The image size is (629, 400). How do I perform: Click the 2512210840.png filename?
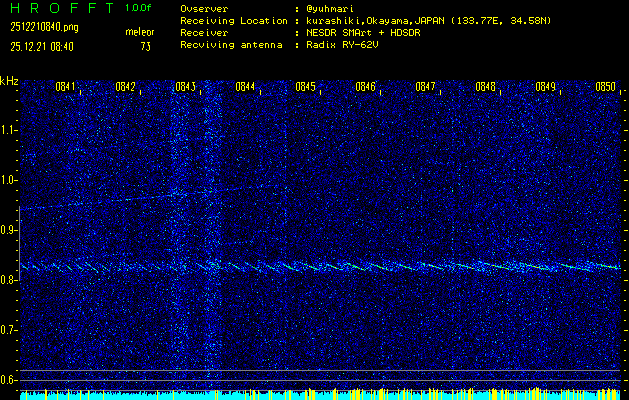point(43,27)
